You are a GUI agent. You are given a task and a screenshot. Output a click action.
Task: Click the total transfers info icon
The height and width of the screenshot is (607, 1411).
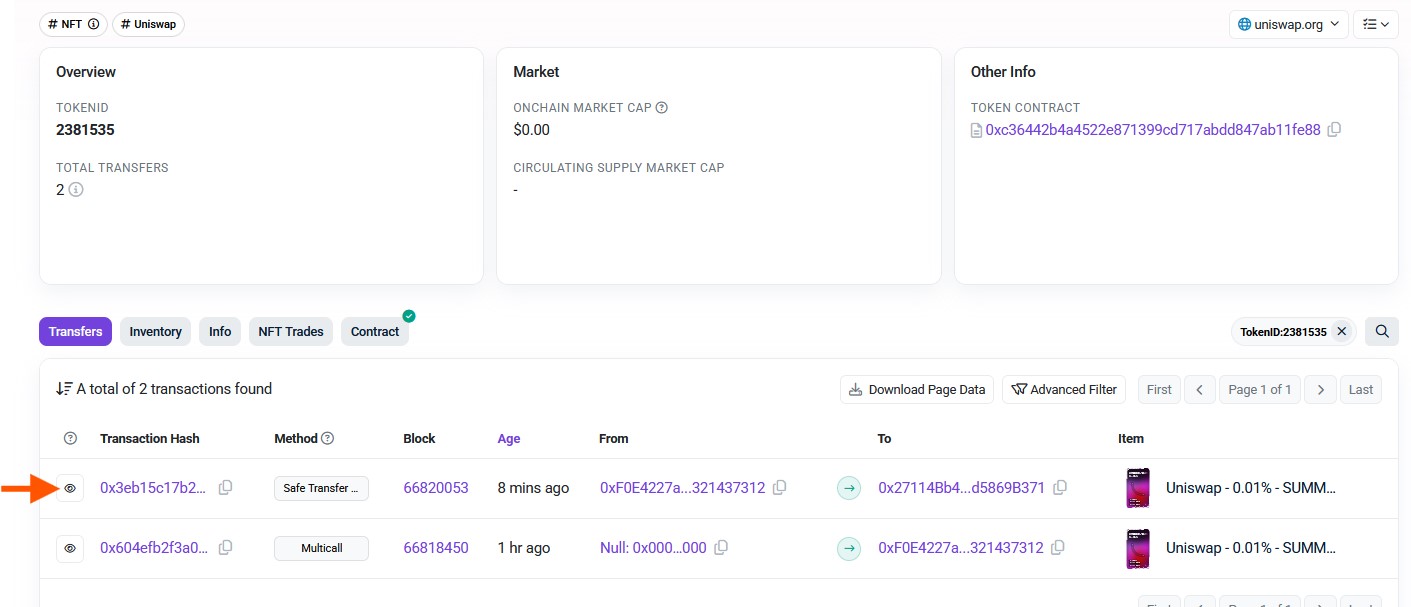coord(76,189)
